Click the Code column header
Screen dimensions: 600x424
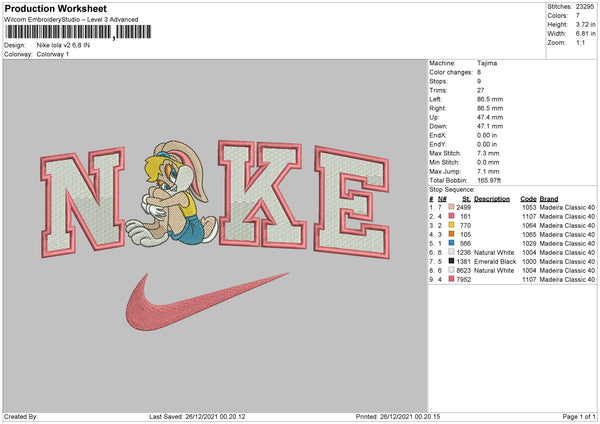pos(528,197)
